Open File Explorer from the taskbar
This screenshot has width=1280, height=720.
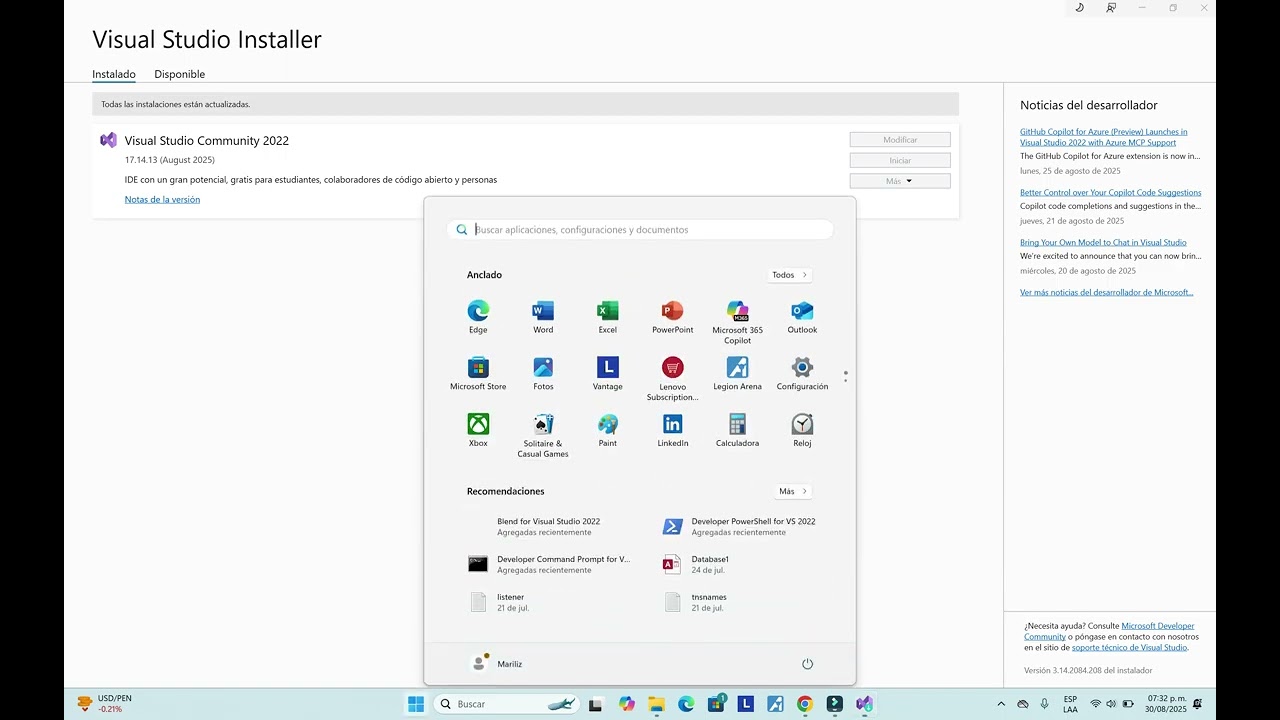(x=656, y=704)
